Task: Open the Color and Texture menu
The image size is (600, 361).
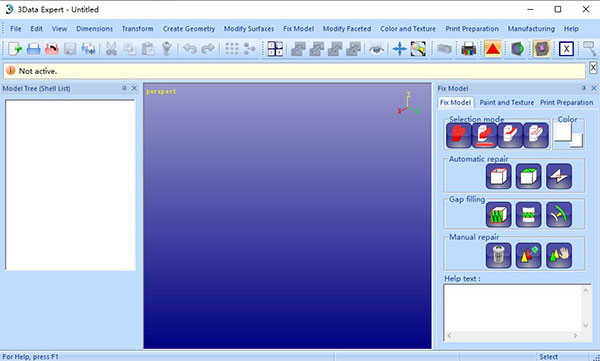Action: click(x=408, y=29)
